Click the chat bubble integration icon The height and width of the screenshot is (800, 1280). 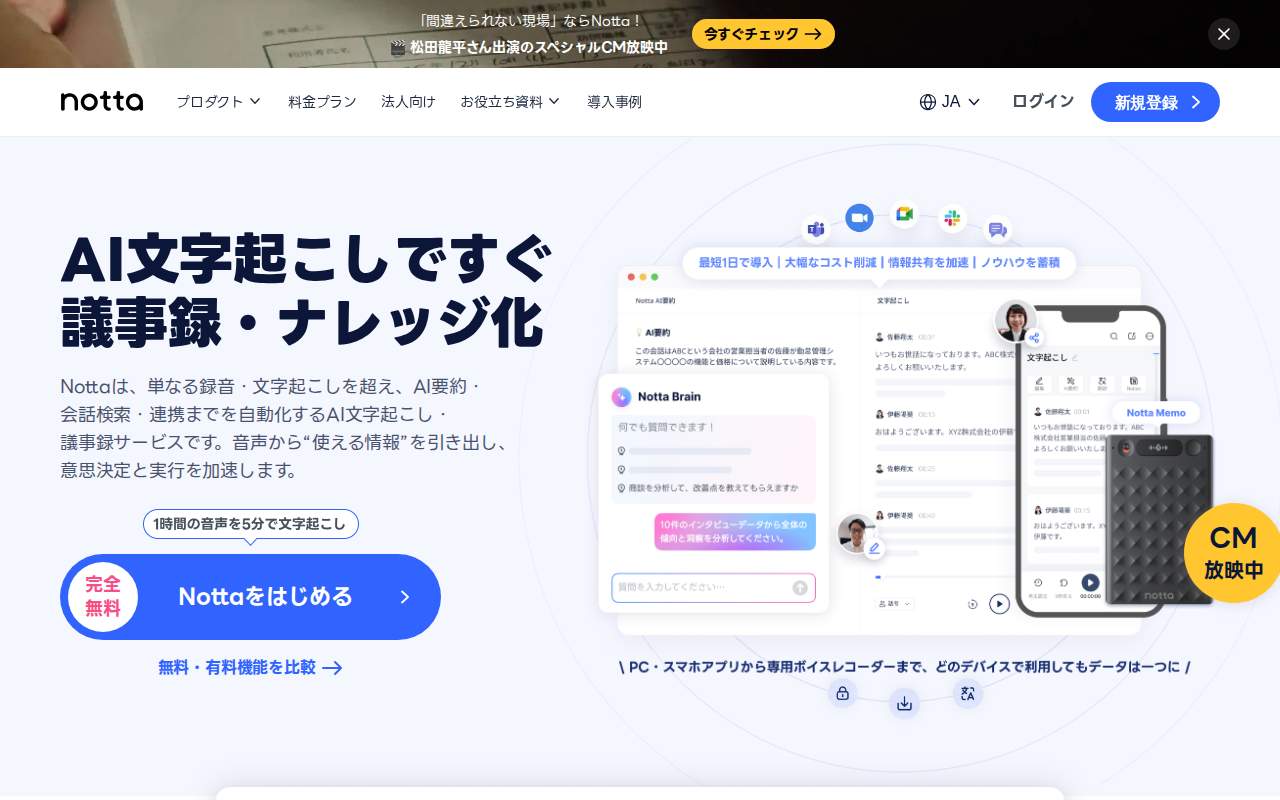(x=997, y=230)
